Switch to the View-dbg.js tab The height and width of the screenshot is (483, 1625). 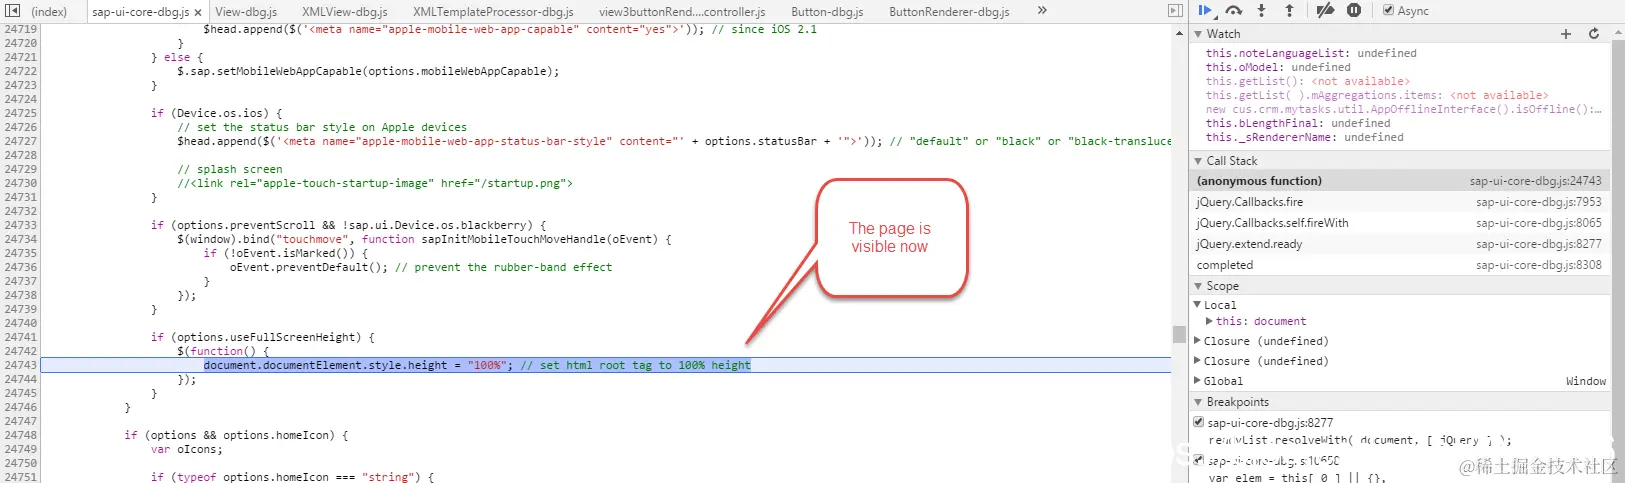coord(246,12)
